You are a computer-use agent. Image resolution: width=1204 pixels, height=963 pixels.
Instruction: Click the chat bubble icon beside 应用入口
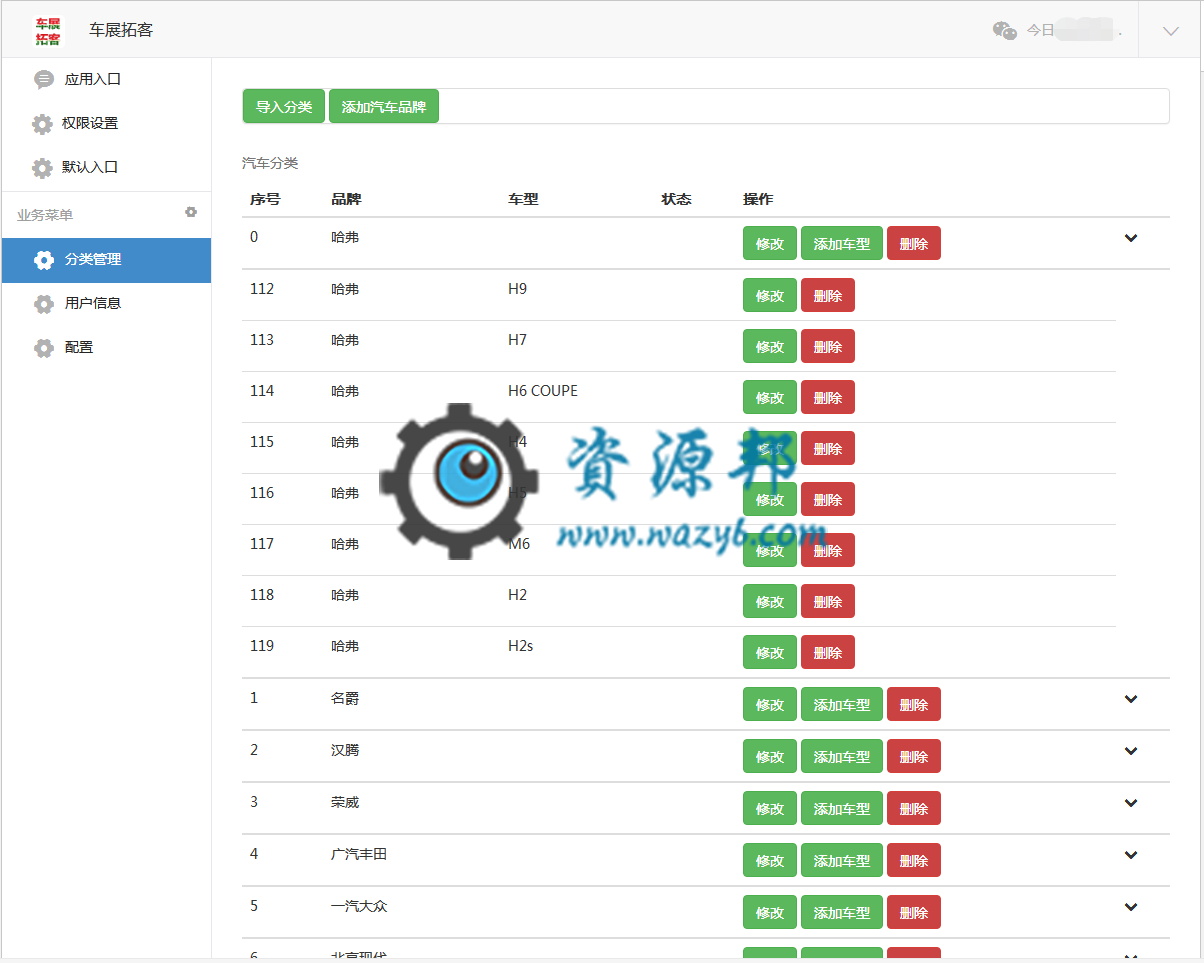44,80
